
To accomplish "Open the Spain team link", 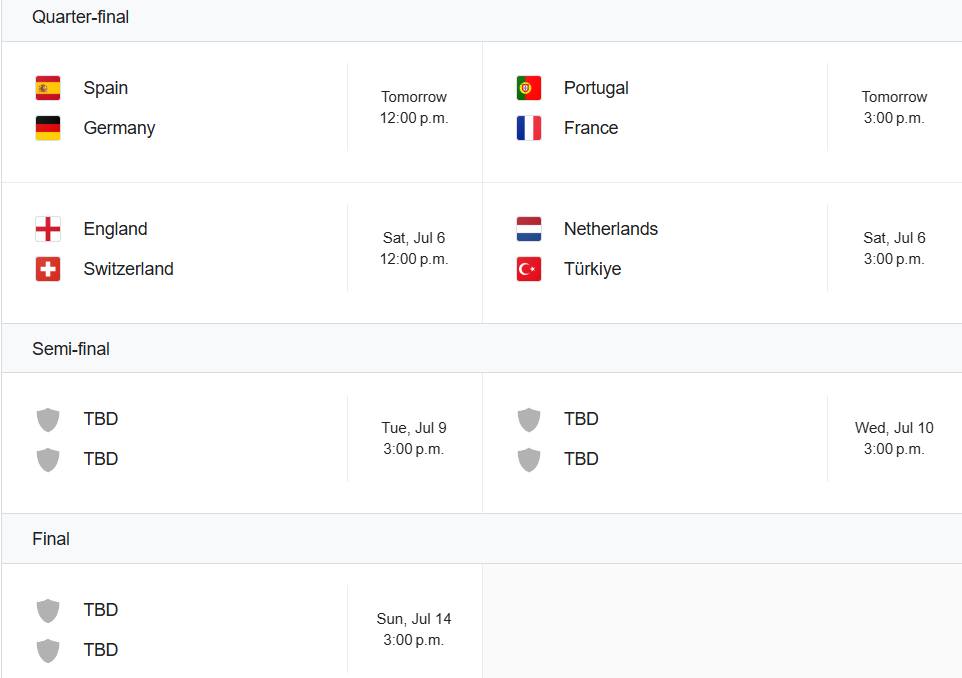I will (x=106, y=88).
